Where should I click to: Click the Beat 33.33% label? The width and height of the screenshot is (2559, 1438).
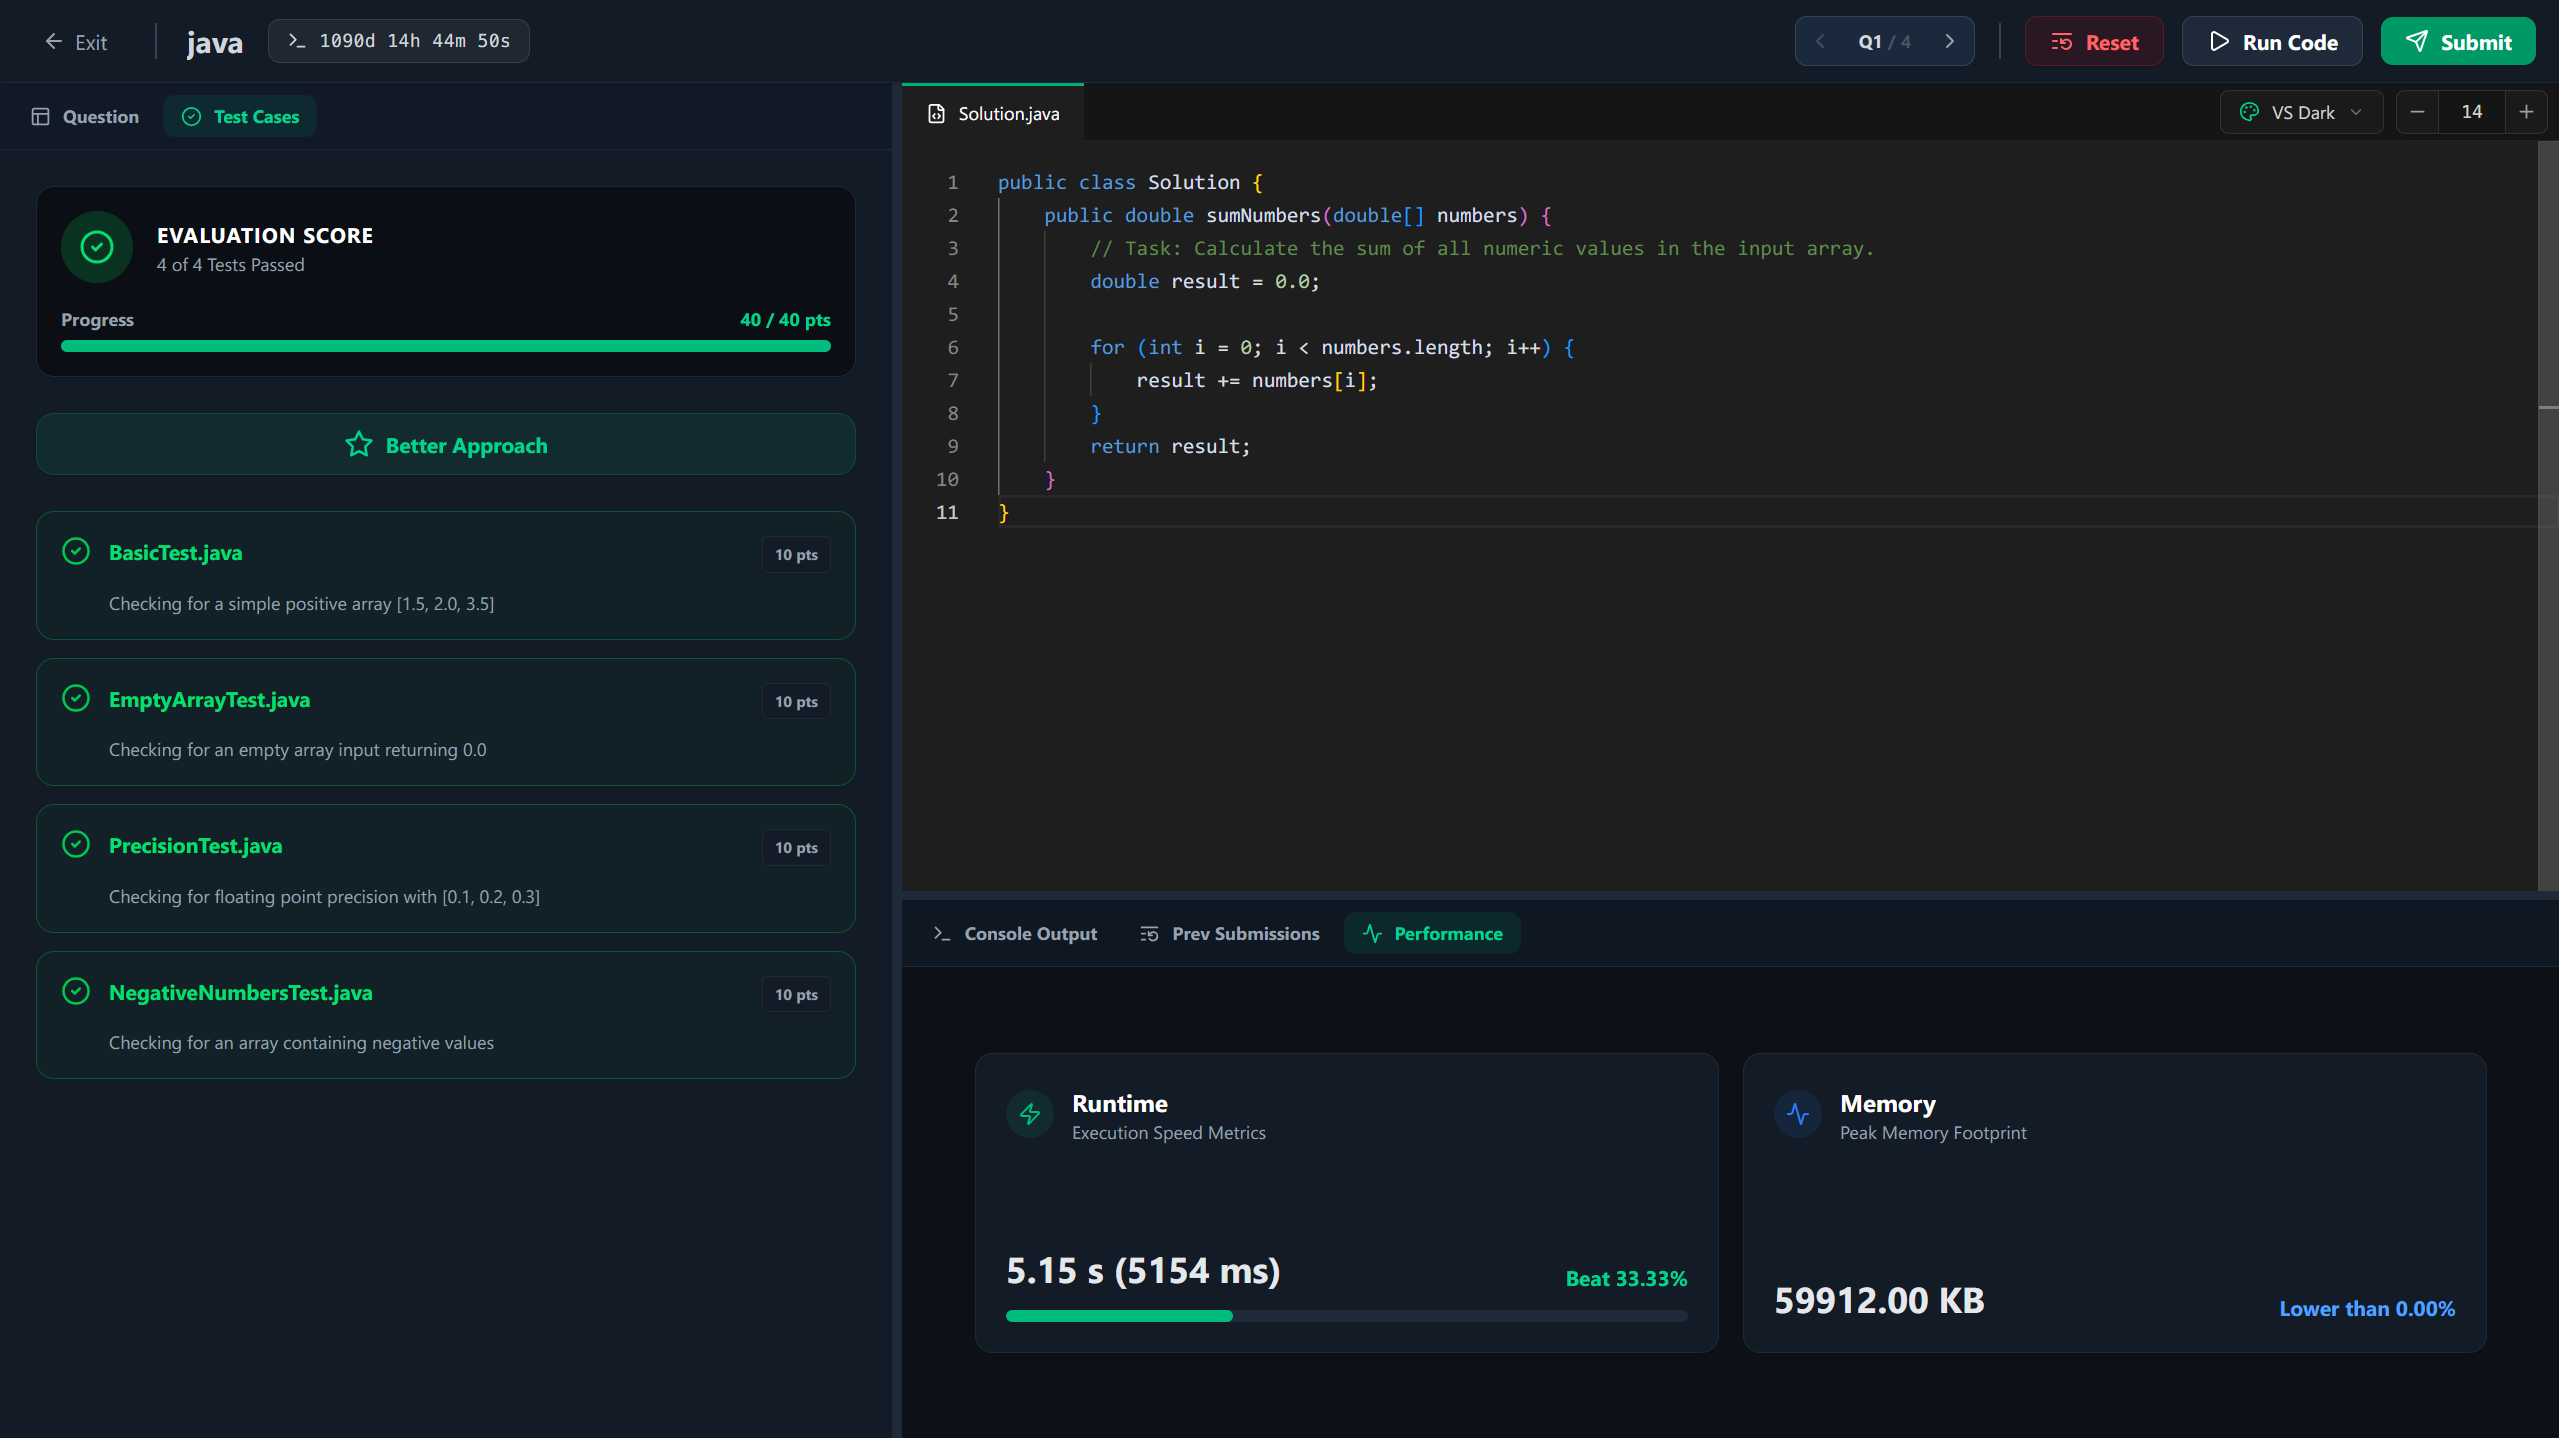pos(1626,1279)
